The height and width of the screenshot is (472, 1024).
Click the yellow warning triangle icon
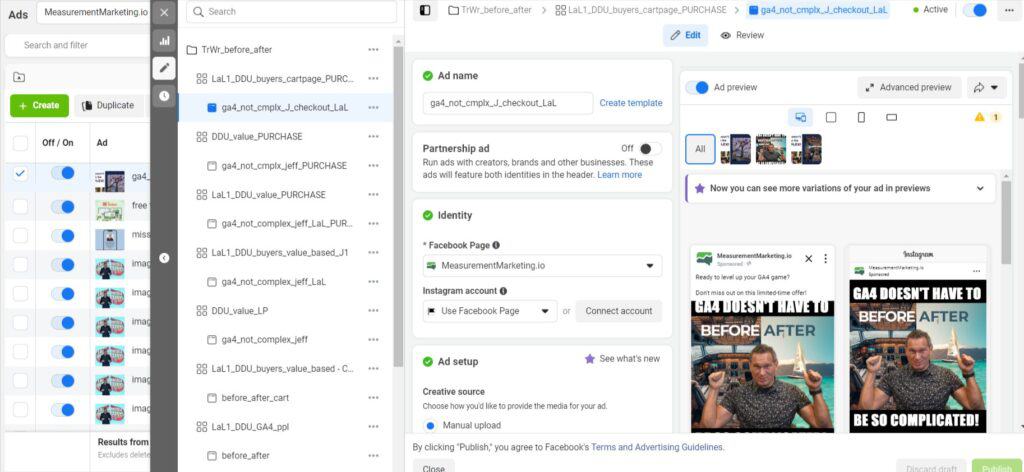(x=980, y=117)
